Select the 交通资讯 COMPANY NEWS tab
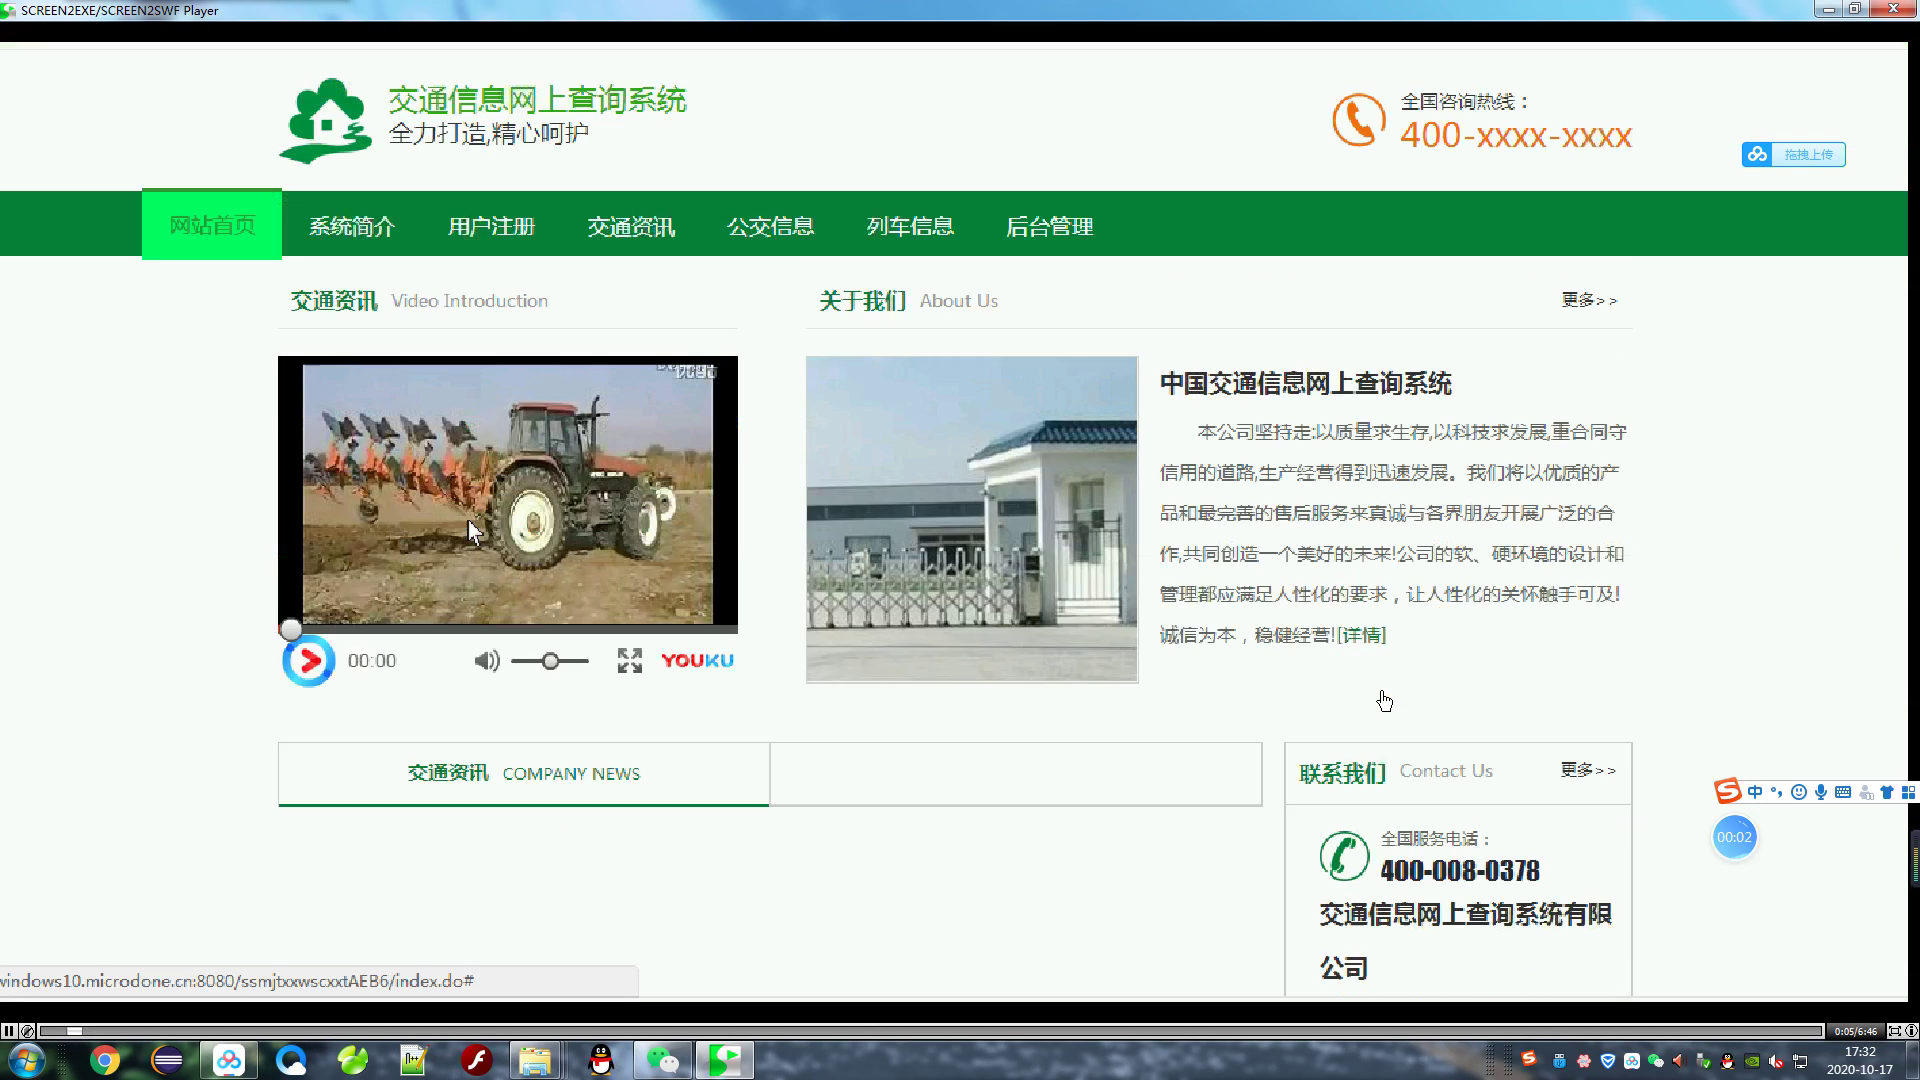Viewport: 1920px width, 1080px height. 523,773
